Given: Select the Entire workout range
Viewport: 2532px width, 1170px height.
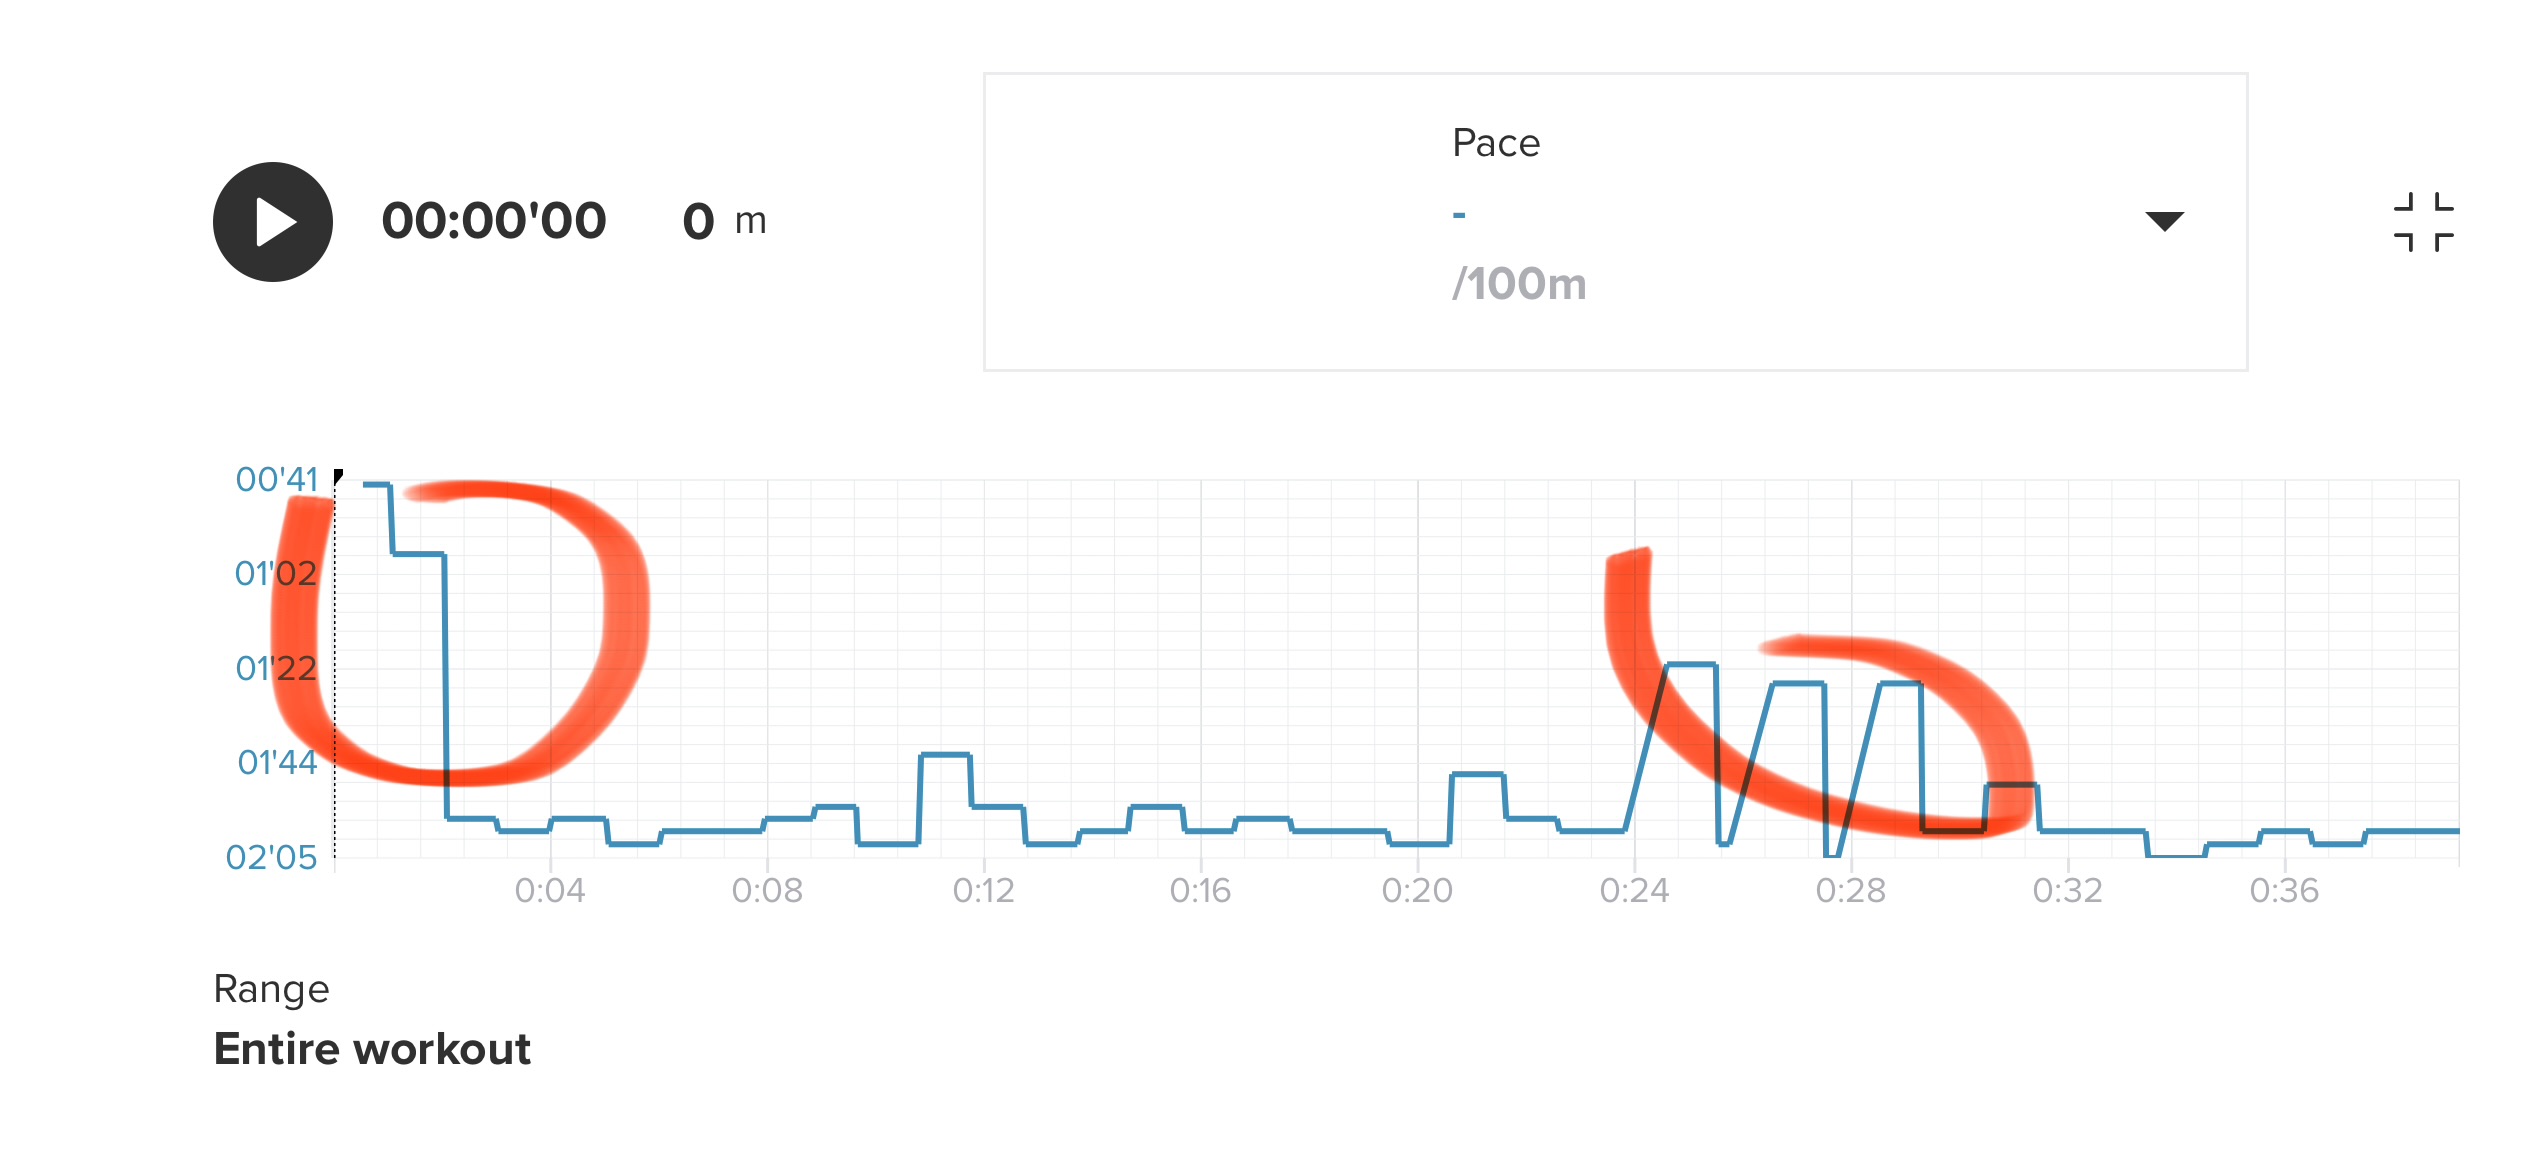Looking at the screenshot, I should (372, 1049).
